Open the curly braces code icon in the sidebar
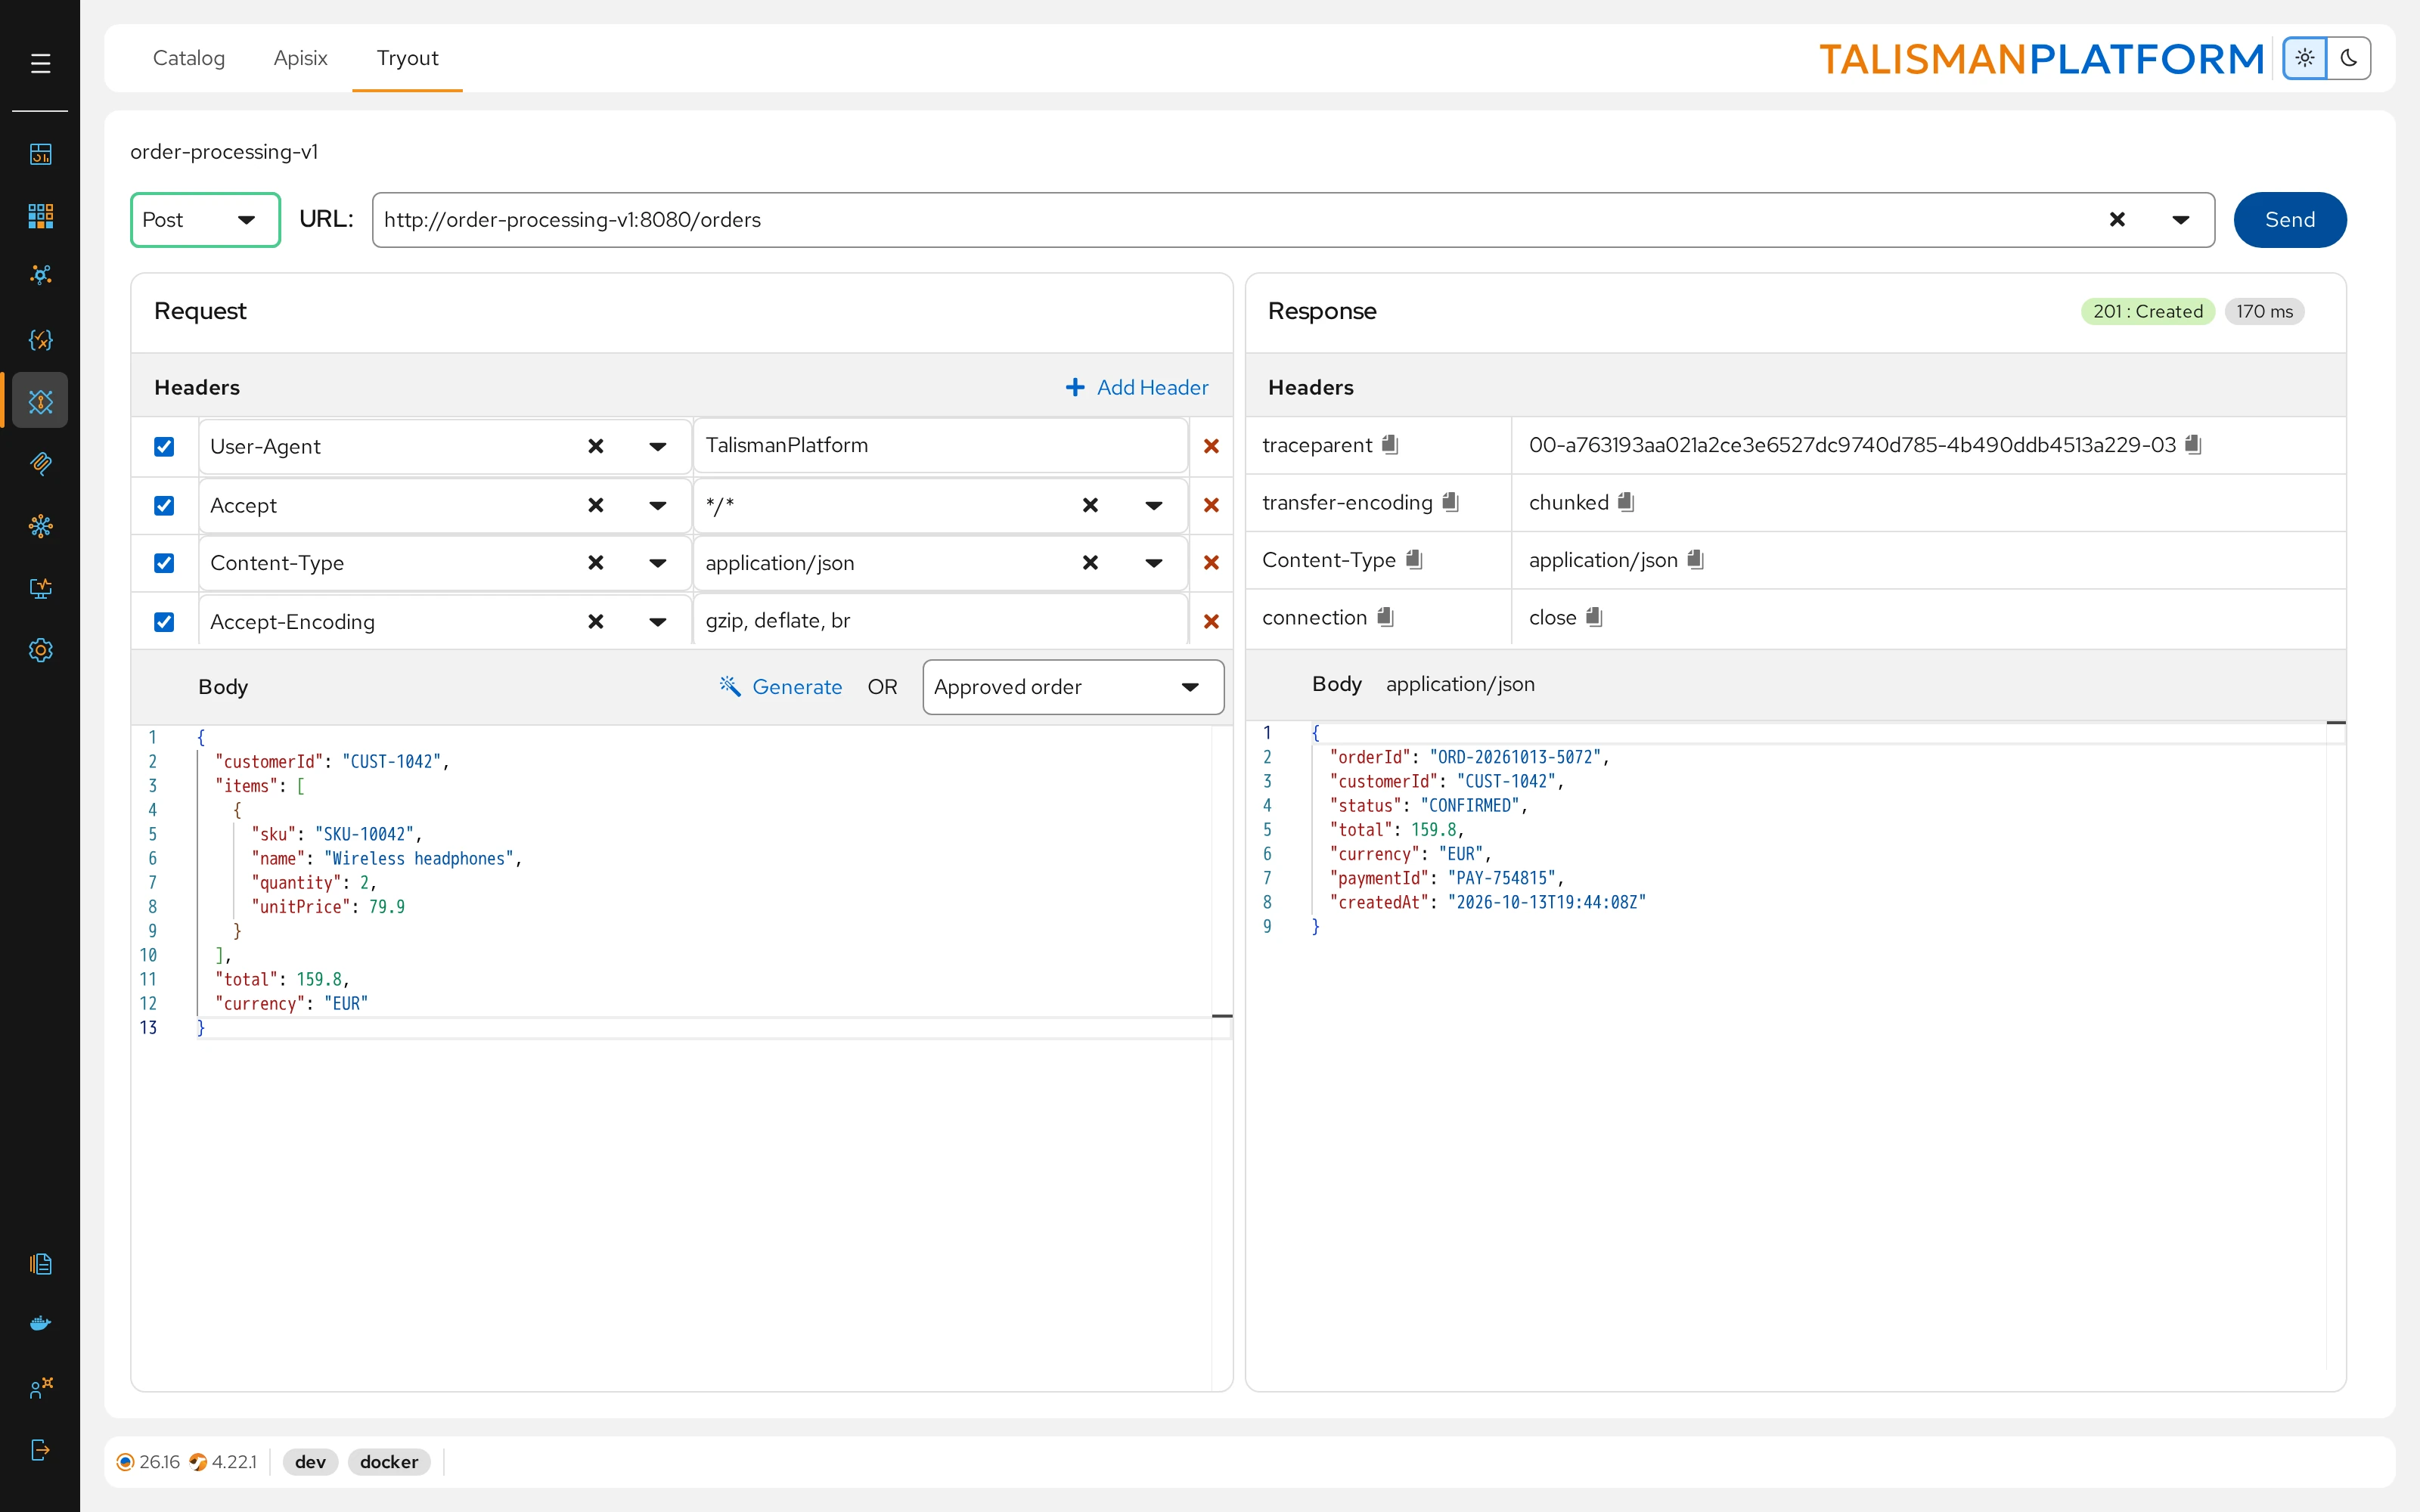 [40, 340]
